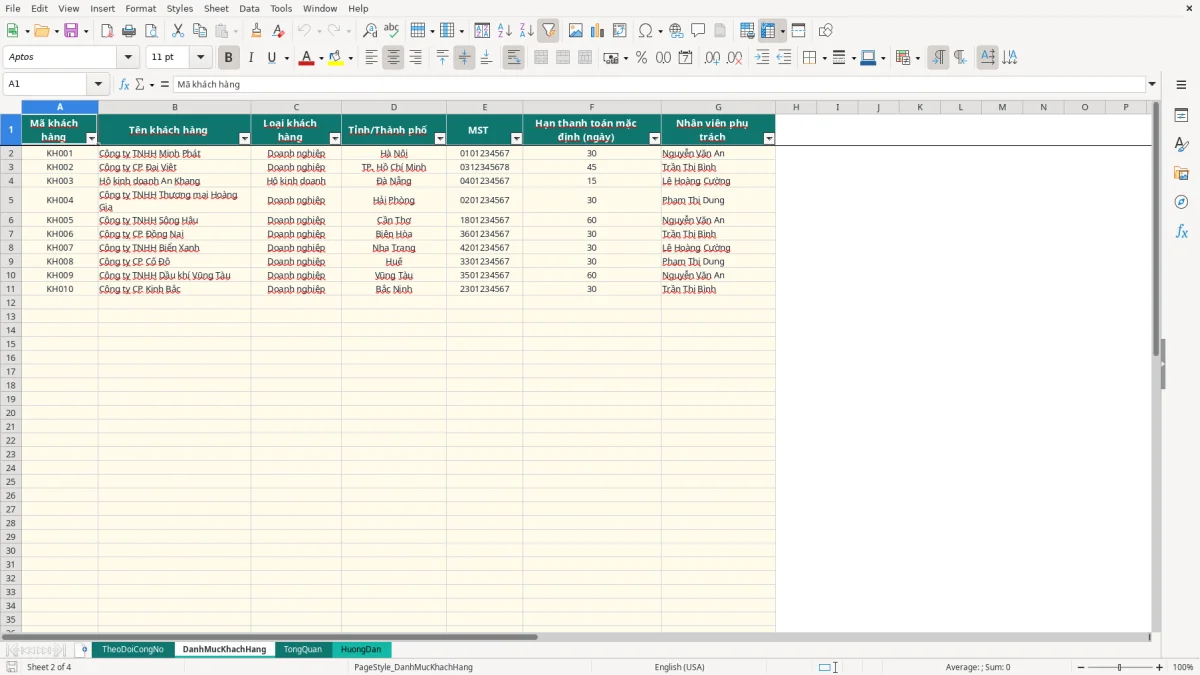The height and width of the screenshot is (675, 1200).
Task: Open font size dropdown arrow
Action: coord(200,58)
